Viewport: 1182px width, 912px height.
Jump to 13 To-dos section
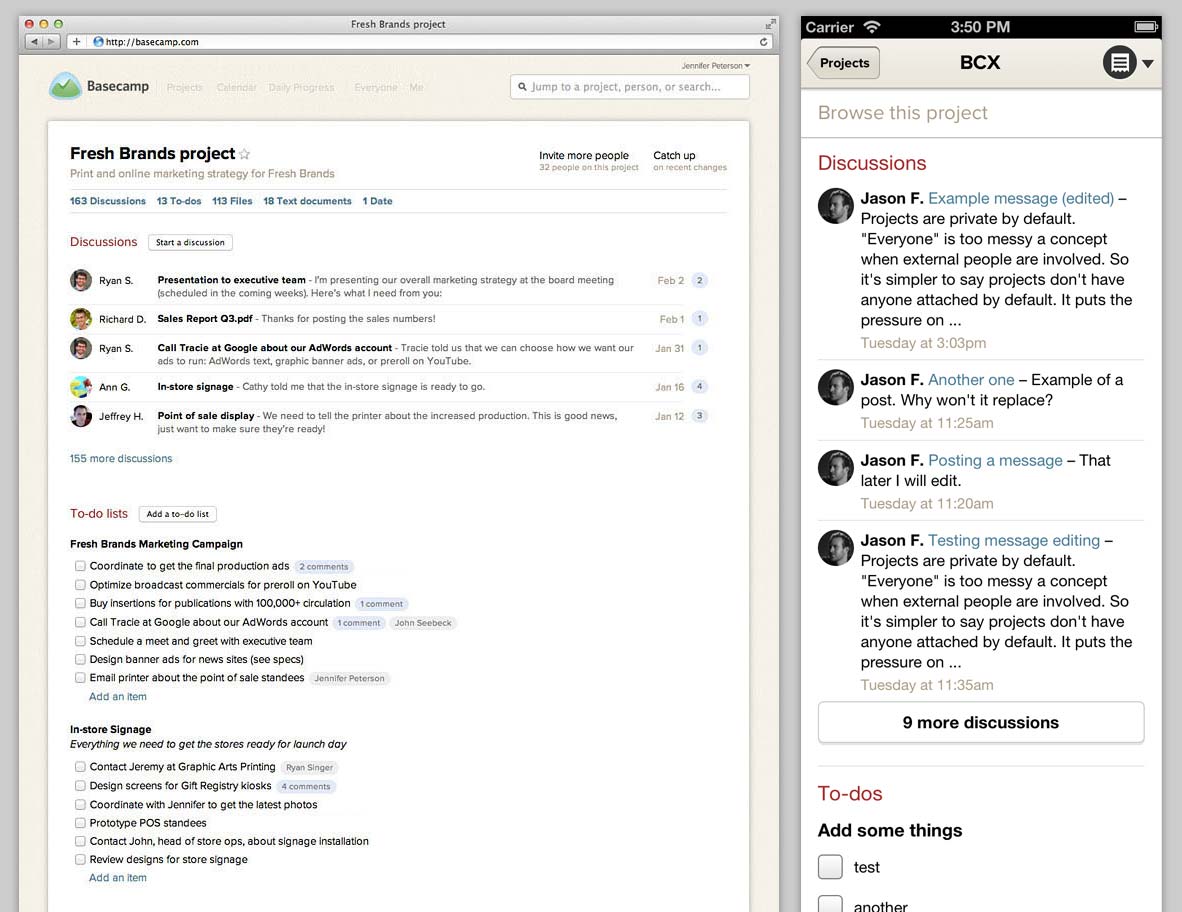click(179, 201)
